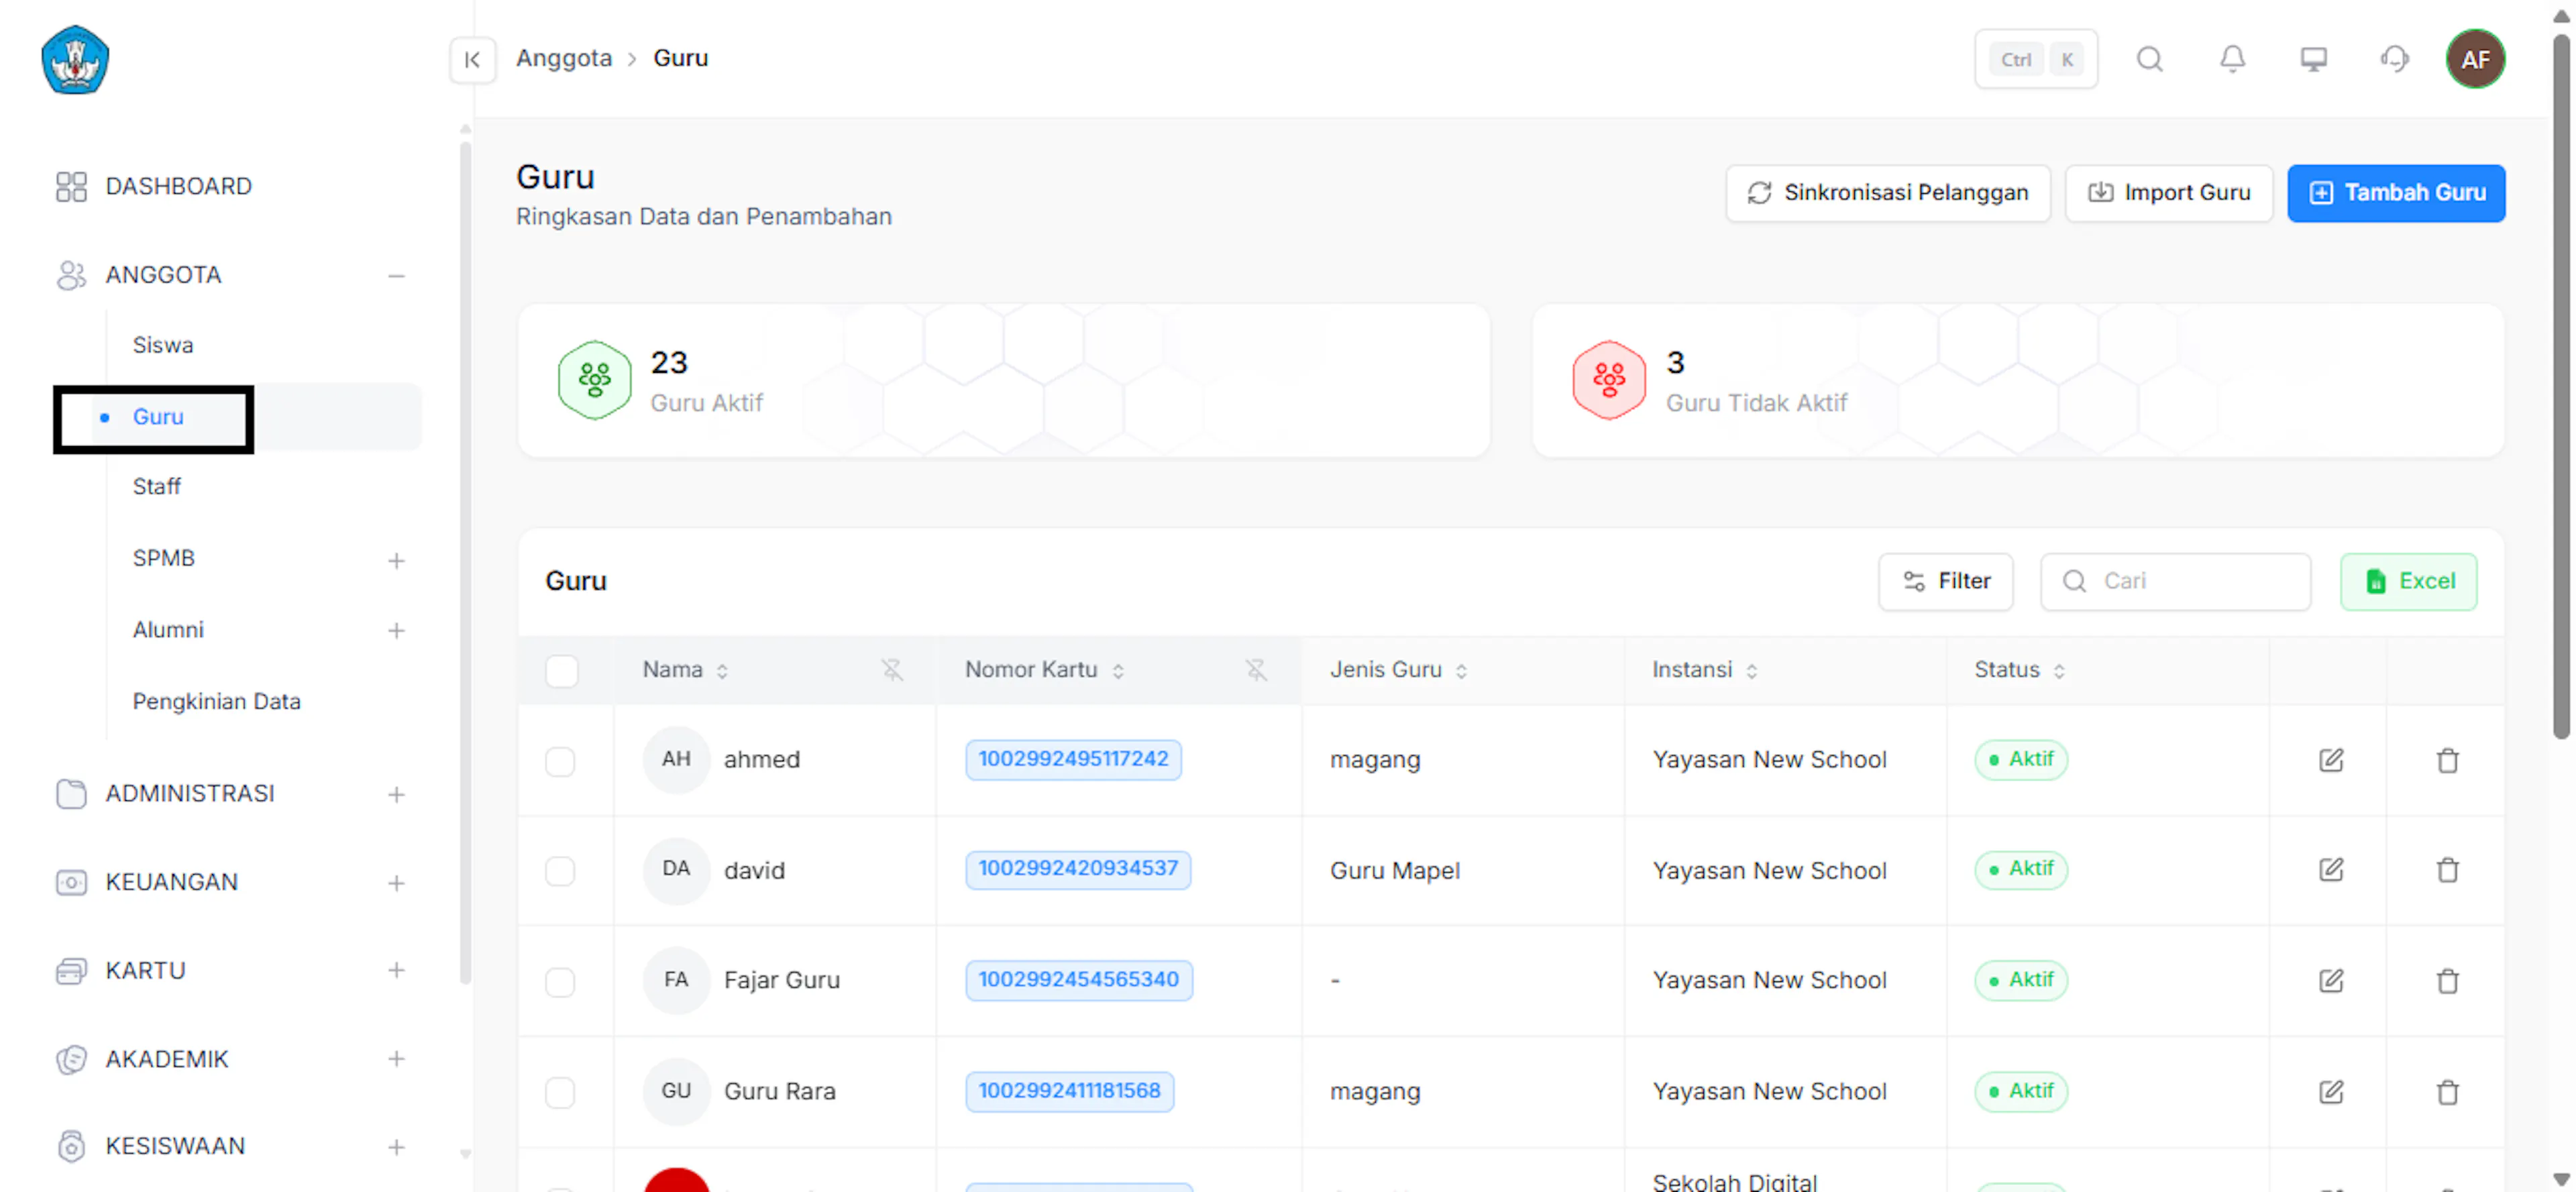Open the Siswa submenu item

click(x=163, y=345)
